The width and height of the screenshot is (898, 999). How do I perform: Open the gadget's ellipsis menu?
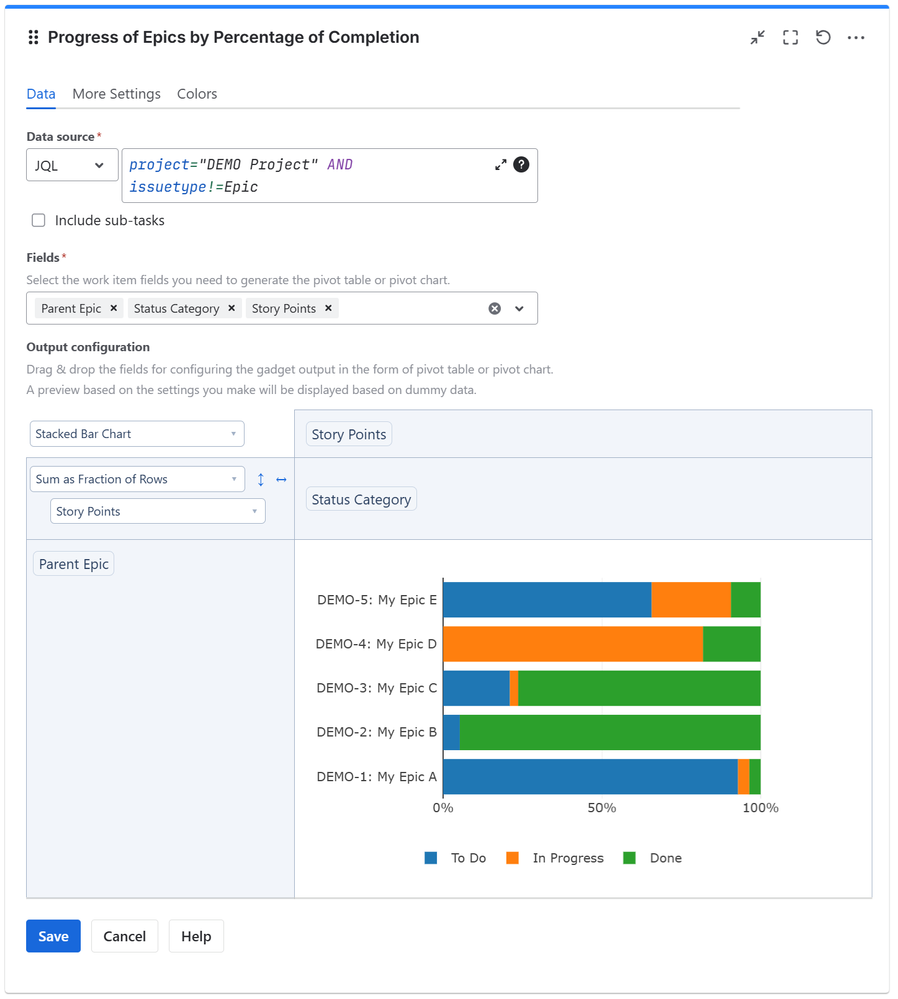[x=856, y=37]
